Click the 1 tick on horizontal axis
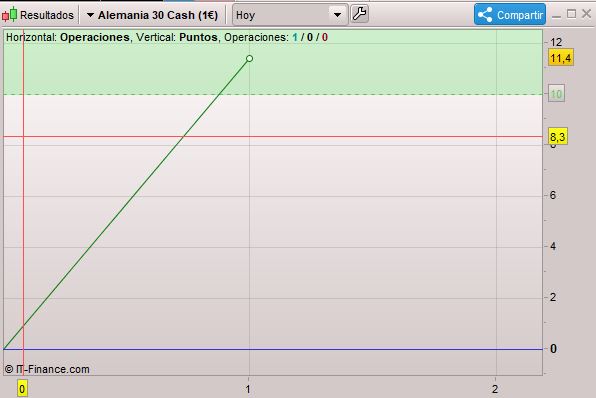The height and width of the screenshot is (398, 596). [248, 389]
